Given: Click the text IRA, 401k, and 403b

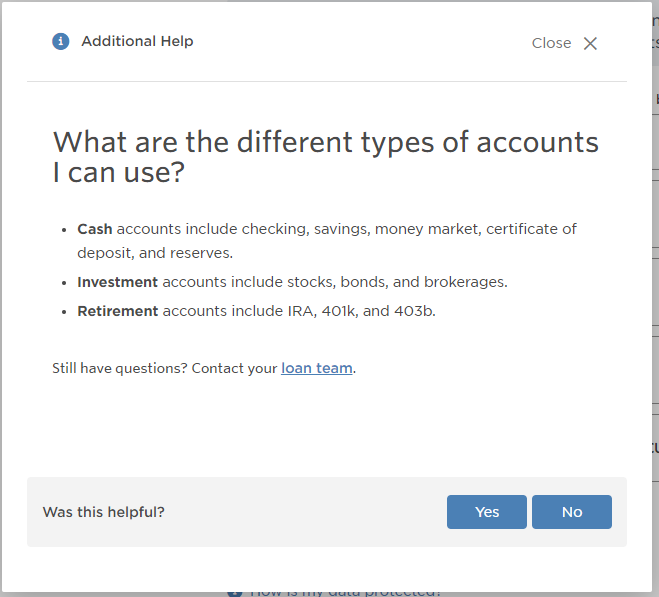Looking at the screenshot, I should click(361, 311).
